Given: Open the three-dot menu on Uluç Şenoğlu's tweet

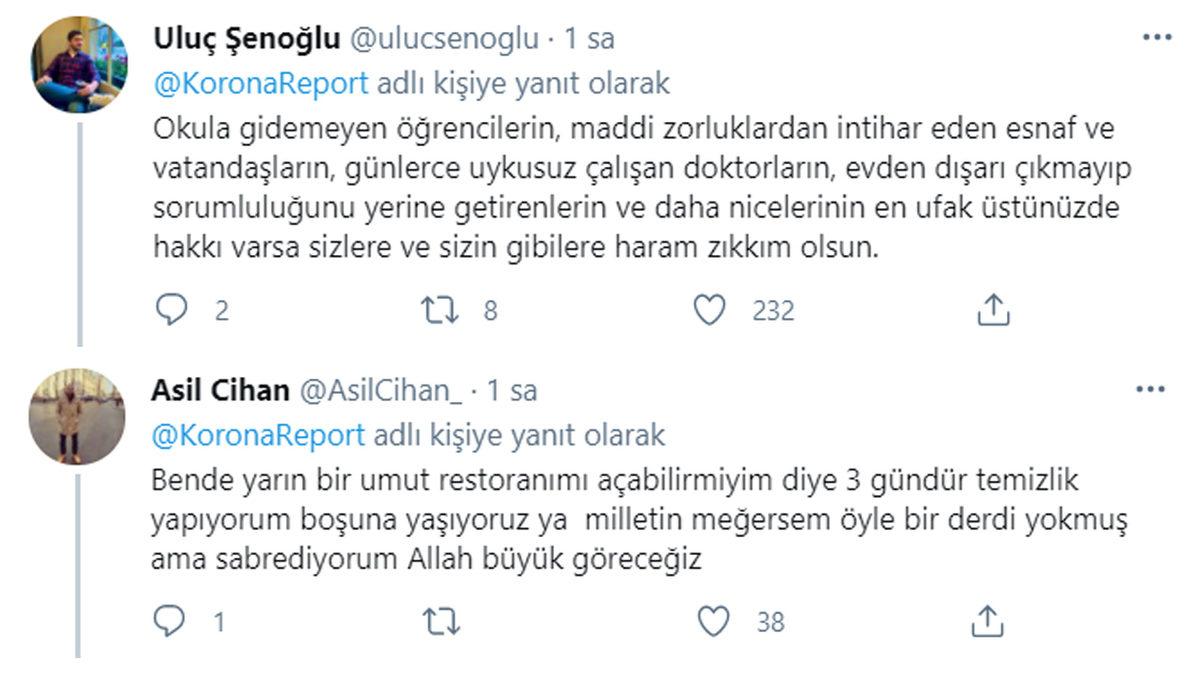Looking at the screenshot, I should 1155,35.
